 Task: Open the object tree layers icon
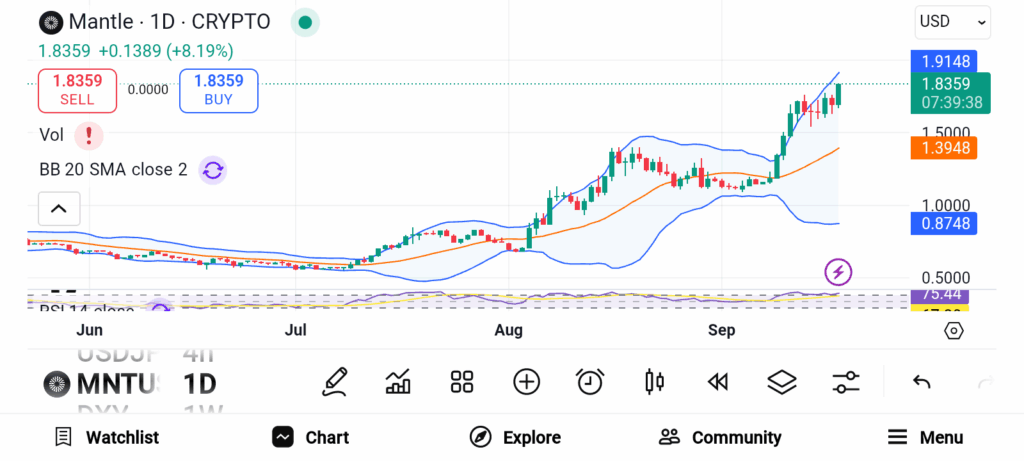781,381
